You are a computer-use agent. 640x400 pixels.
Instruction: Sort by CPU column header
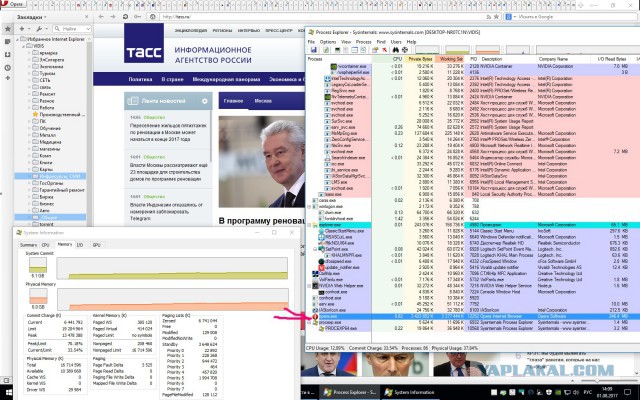point(388,59)
